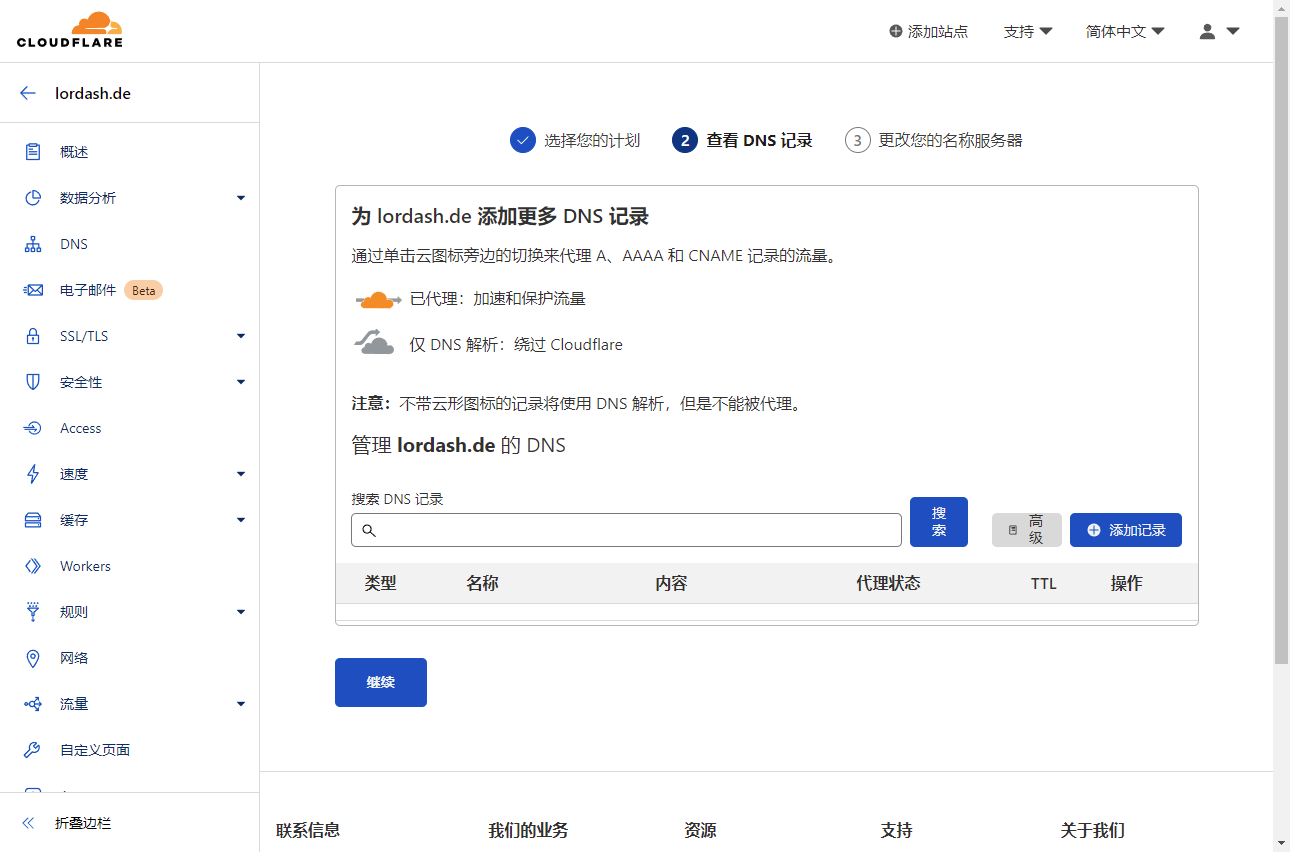Expand the 安全性 submenu arrow
This screenshot has height=852, width=1290.
(241, 382)
